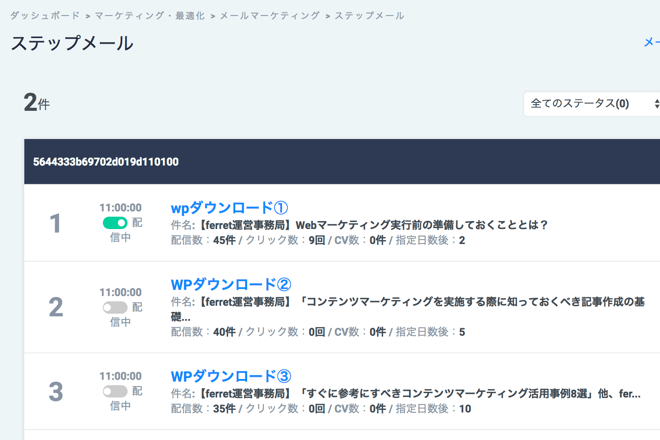Image resolution: width=660 pixels, height=440 pixels.
Task: Open the WPダウンロード③ step mail
Action: coord(231,377)
